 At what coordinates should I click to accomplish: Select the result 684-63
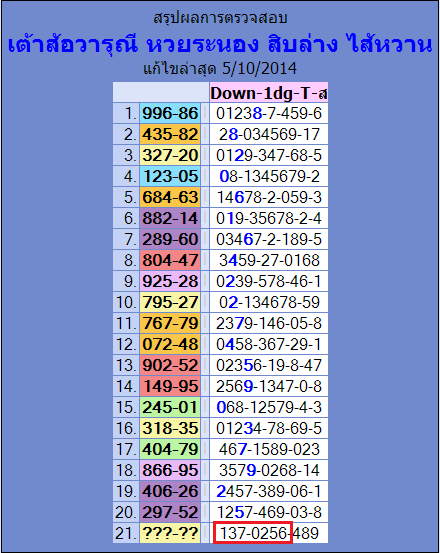pos(170,197)
